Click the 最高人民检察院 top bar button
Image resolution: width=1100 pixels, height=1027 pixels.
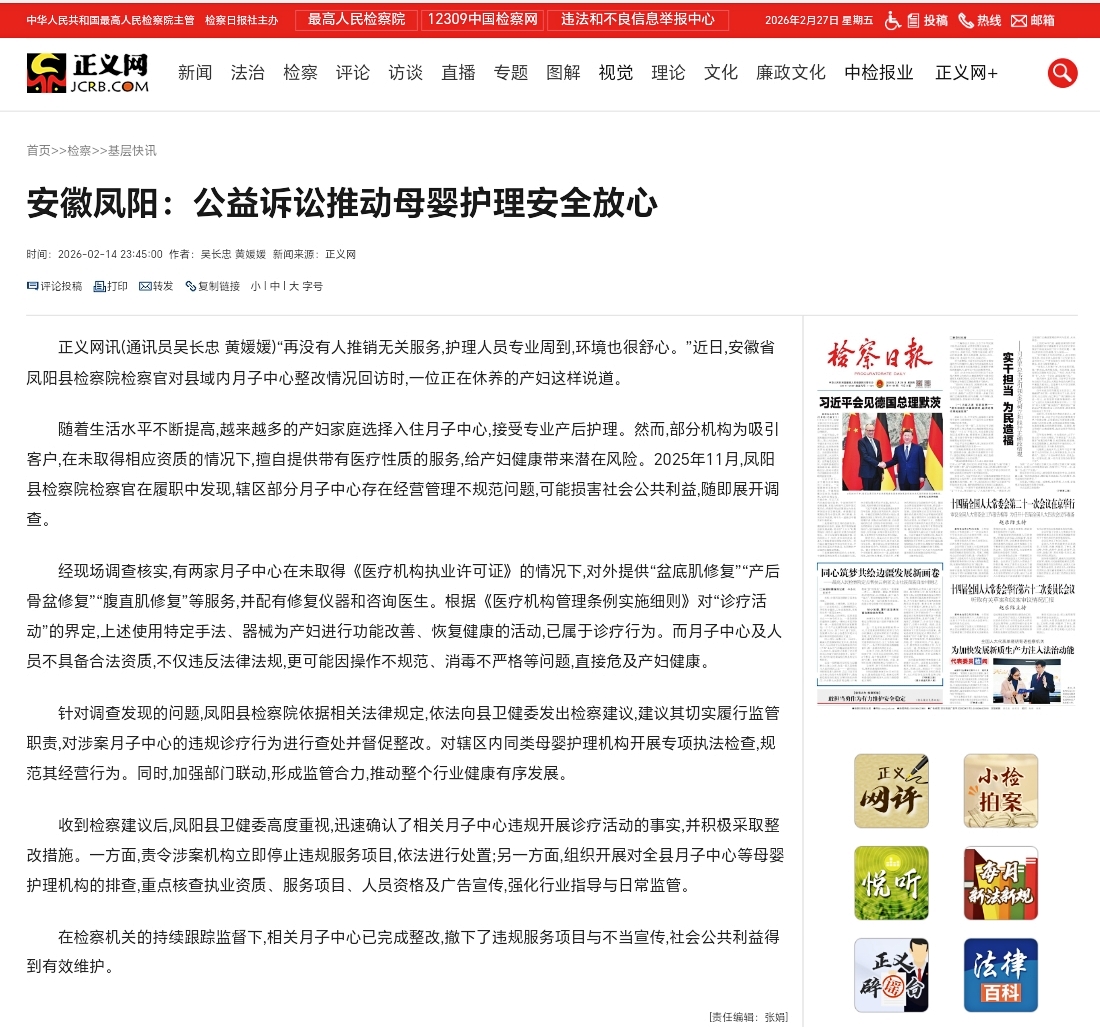tap(356, 20)
